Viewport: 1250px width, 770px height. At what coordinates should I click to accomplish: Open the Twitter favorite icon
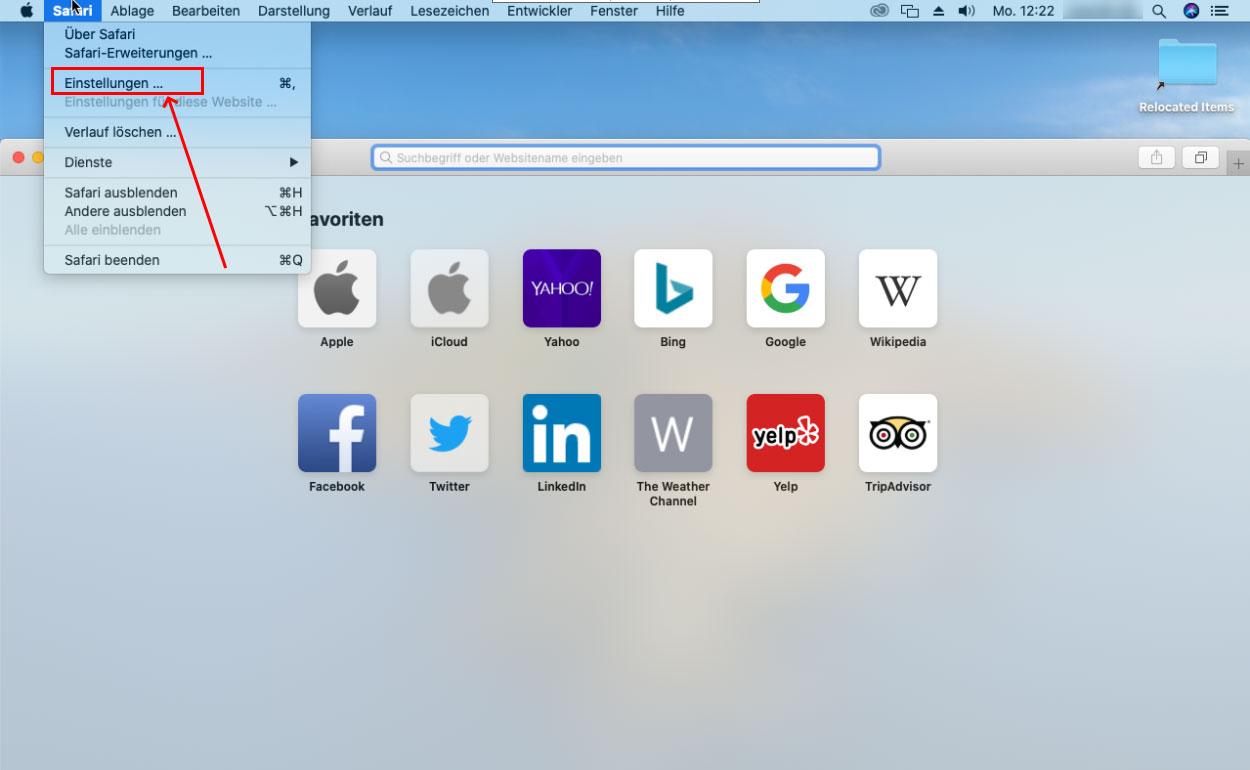pos(449,433)
